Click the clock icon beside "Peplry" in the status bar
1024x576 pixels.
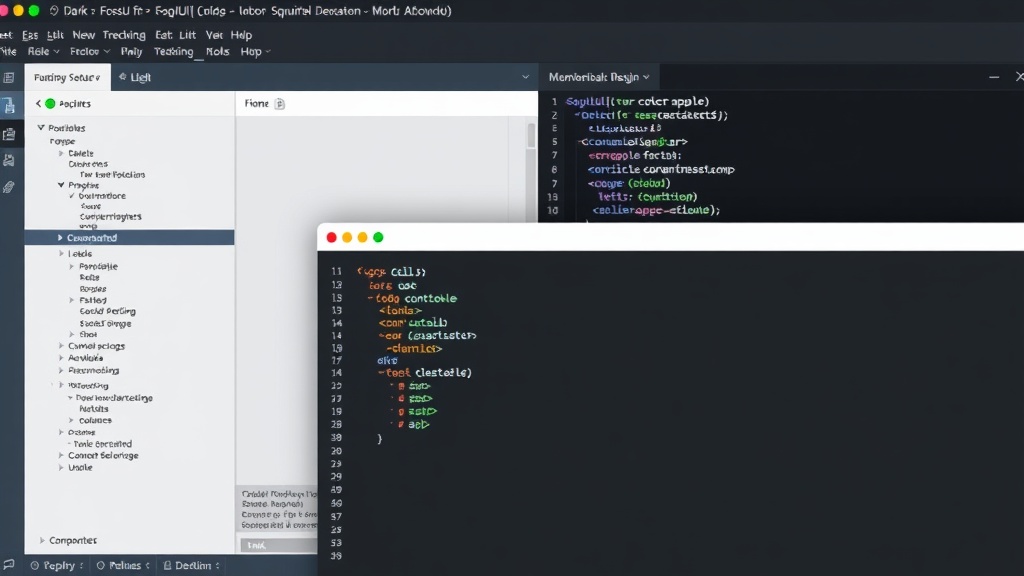tap(35, 566)
